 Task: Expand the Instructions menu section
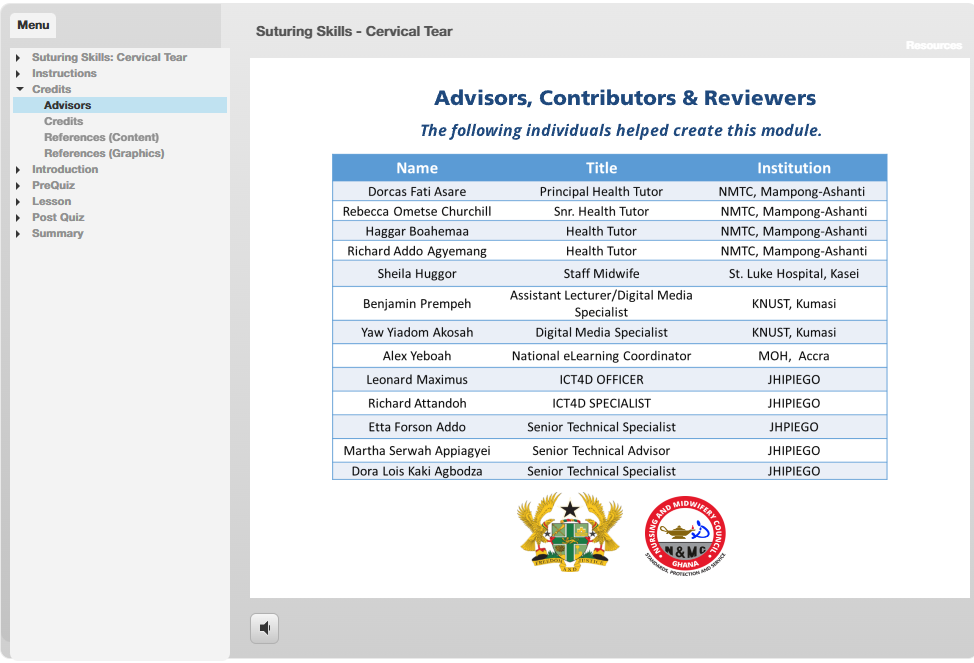(x=18, y=74)
